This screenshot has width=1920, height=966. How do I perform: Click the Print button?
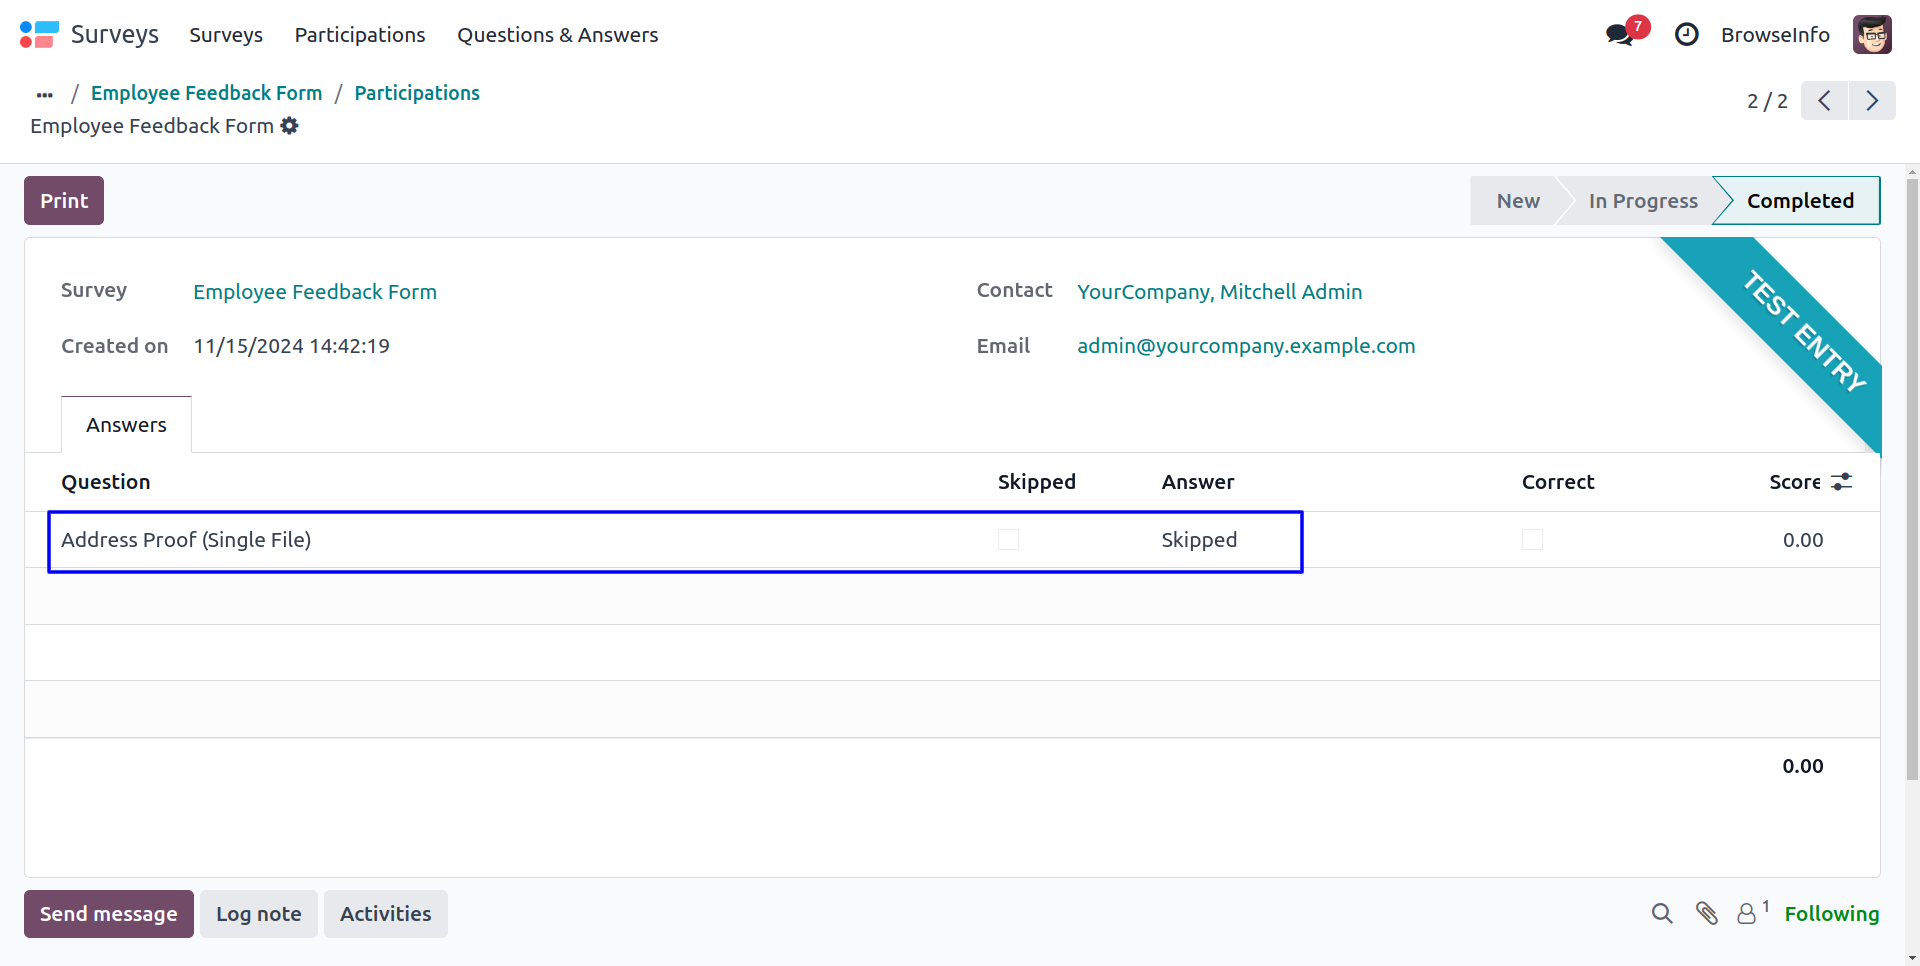point(64,201)
